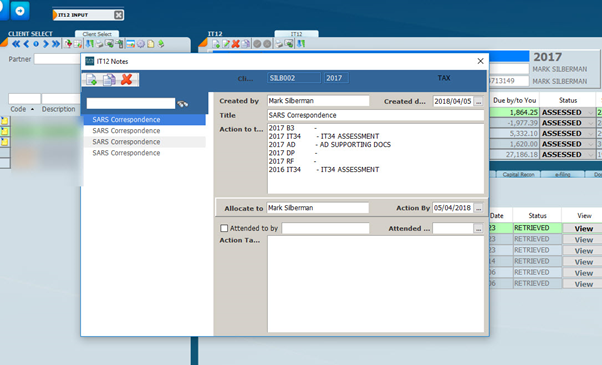602x365 pixels.
Task: Tick the Attended to by checkbox
Action: click(224, 228)
